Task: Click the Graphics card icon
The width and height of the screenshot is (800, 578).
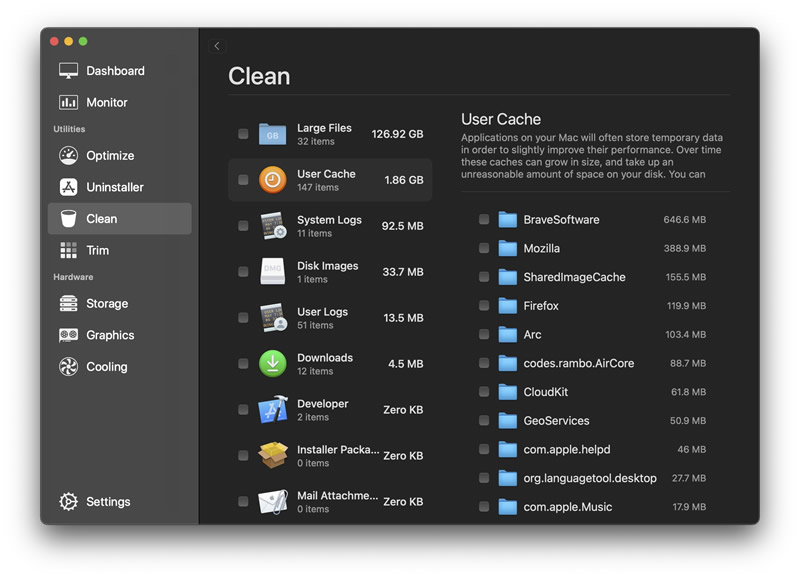Action: click(68, 335)
